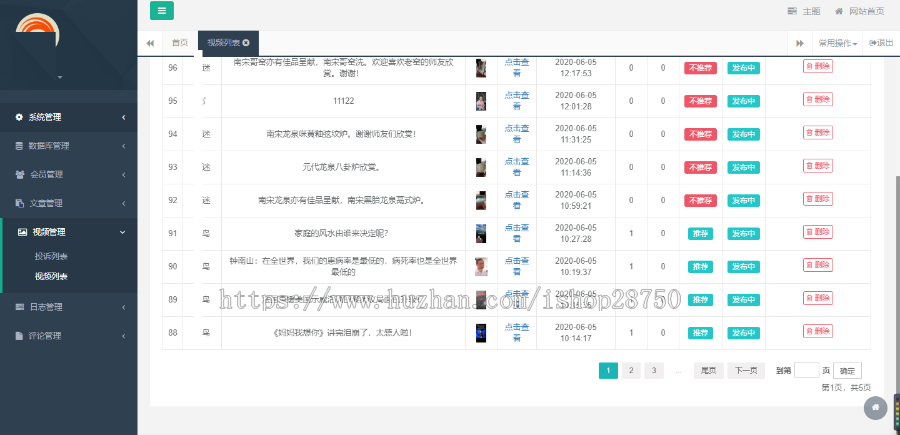This screenshot has height=435, width=900.
Task: Focus the page number input field
Action: point(806,370)
